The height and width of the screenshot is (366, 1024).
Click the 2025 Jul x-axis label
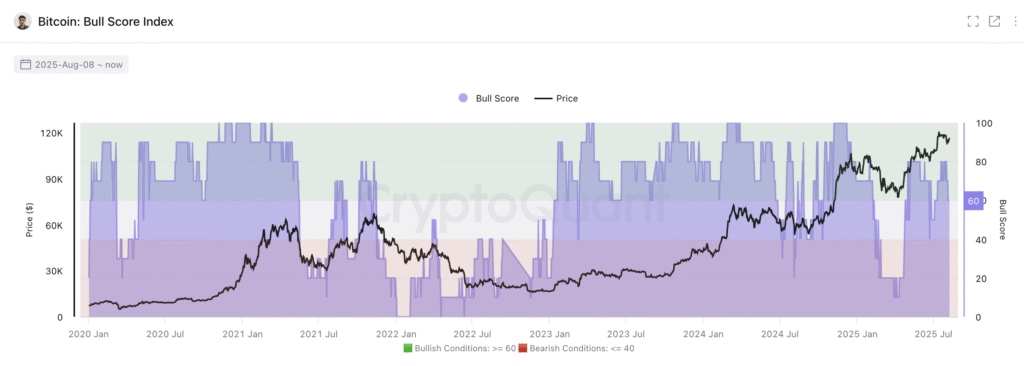pyautogui.click(x=933, y=335)
